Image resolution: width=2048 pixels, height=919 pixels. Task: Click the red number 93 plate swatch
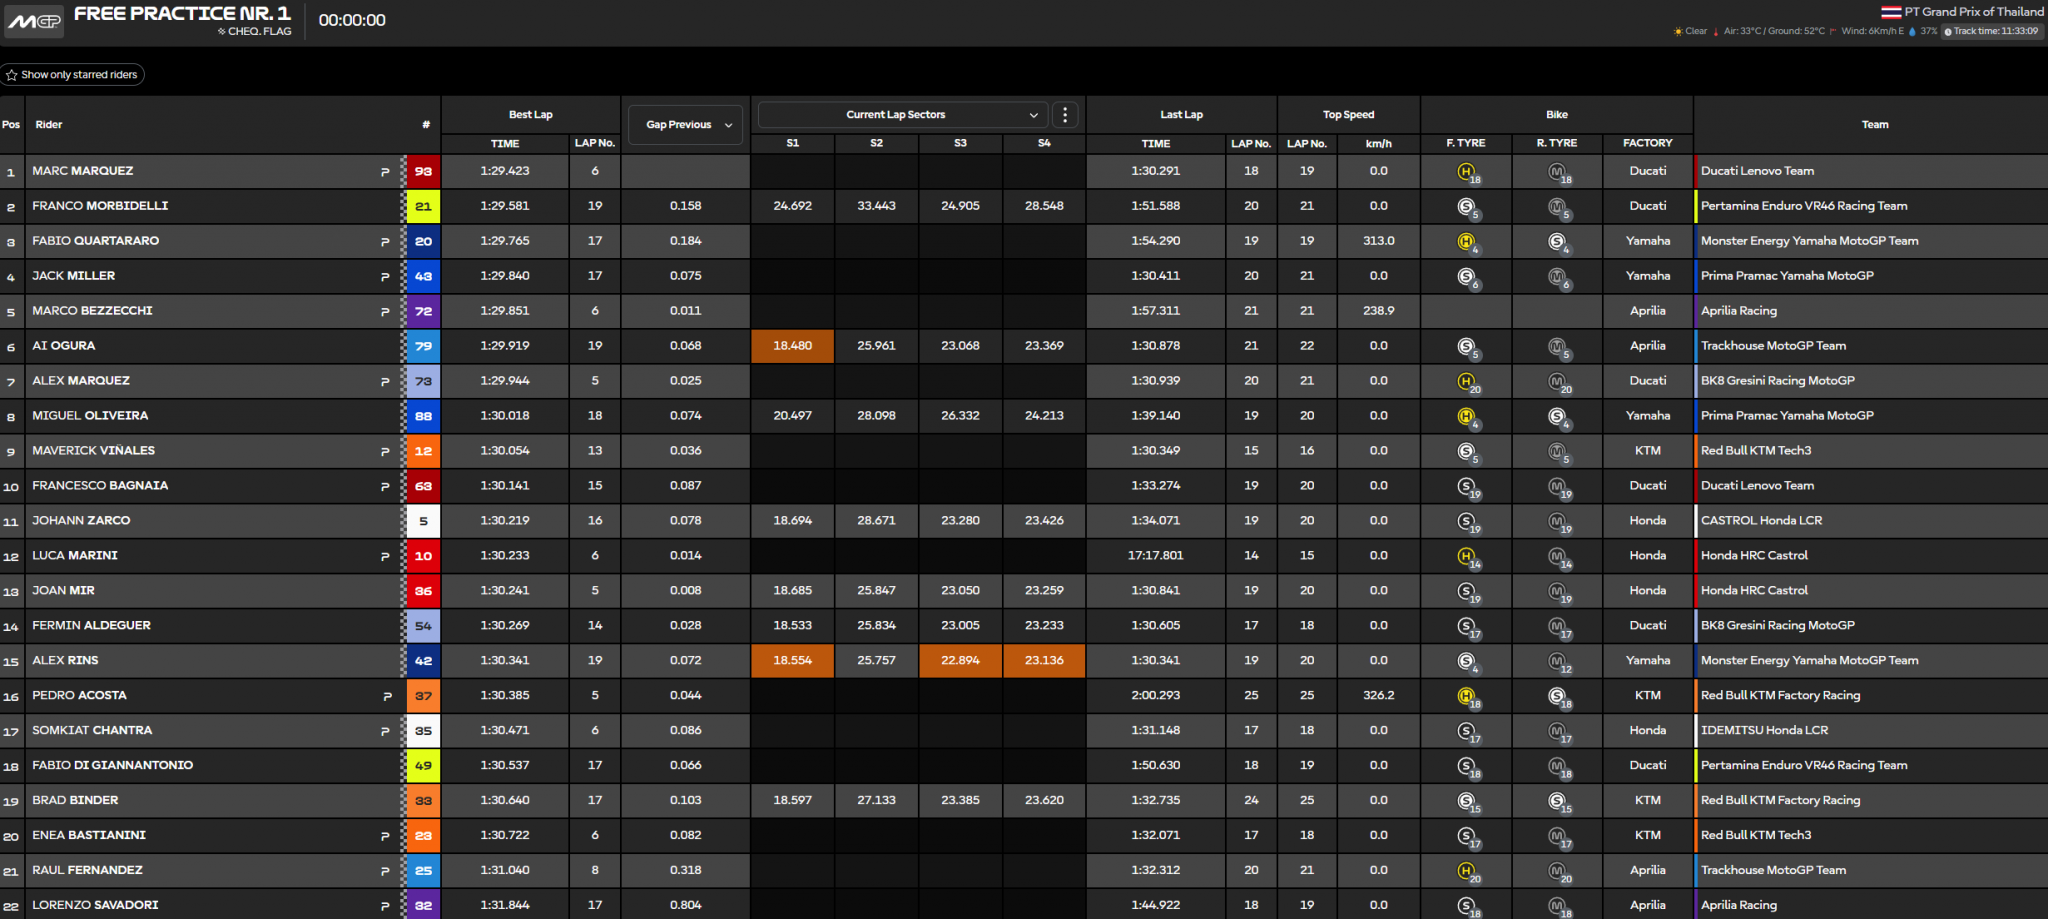coord(423,171)
